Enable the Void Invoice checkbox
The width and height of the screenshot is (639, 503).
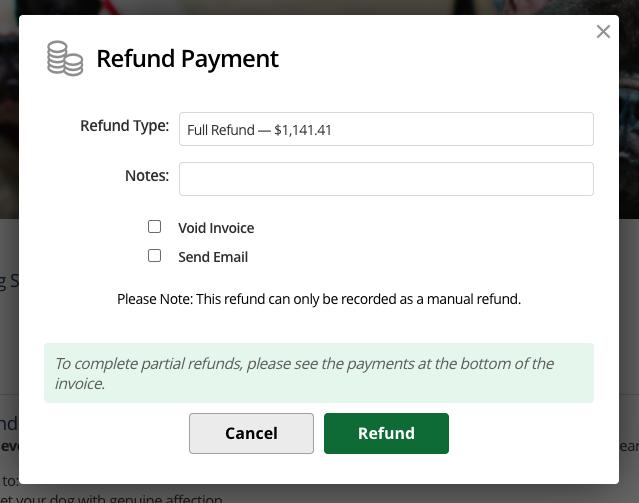pos(154,227)
